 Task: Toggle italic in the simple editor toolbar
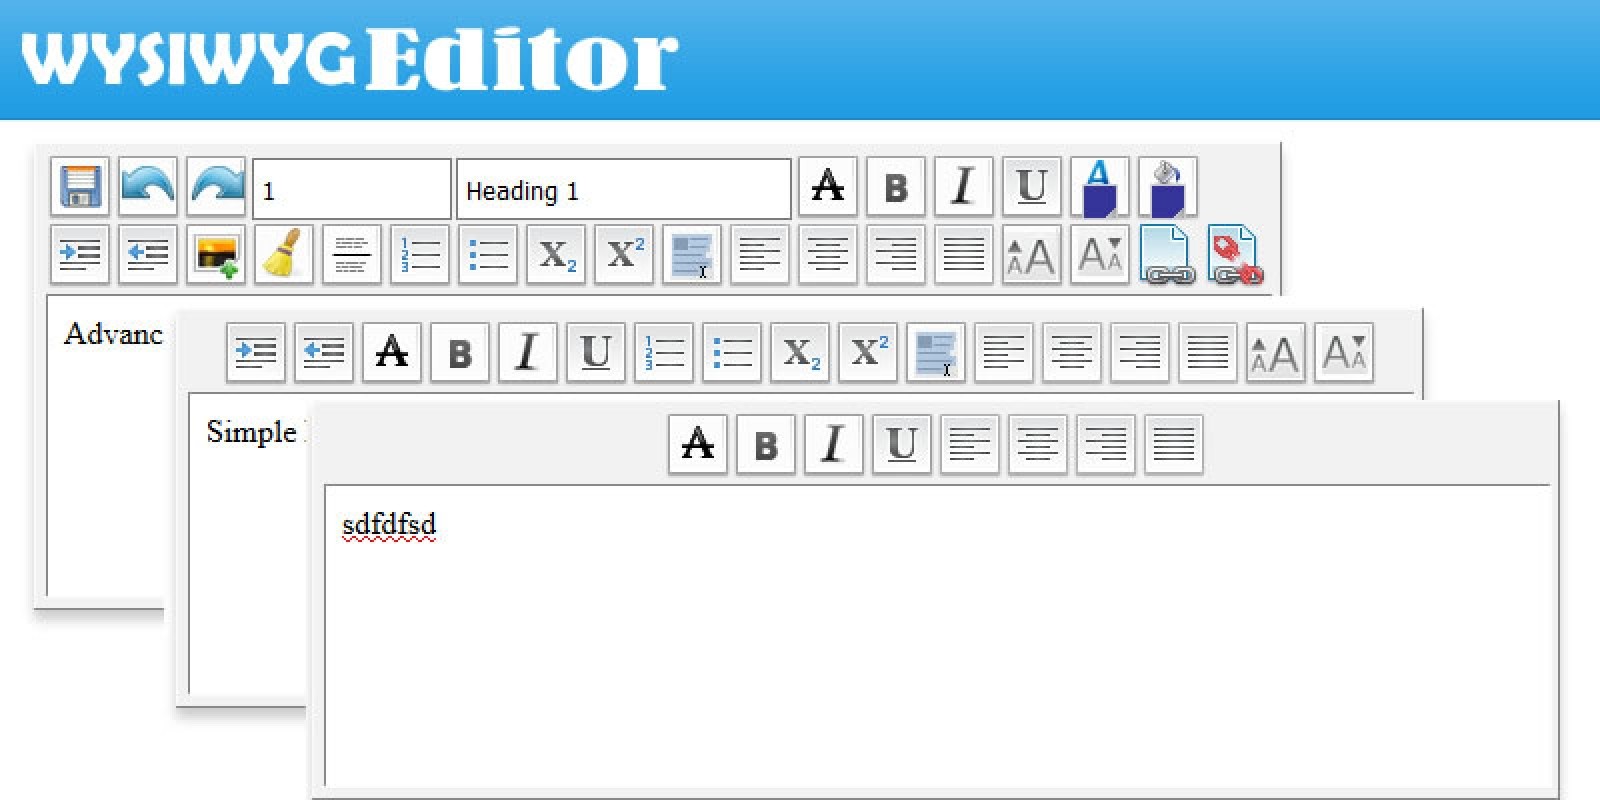528,352
